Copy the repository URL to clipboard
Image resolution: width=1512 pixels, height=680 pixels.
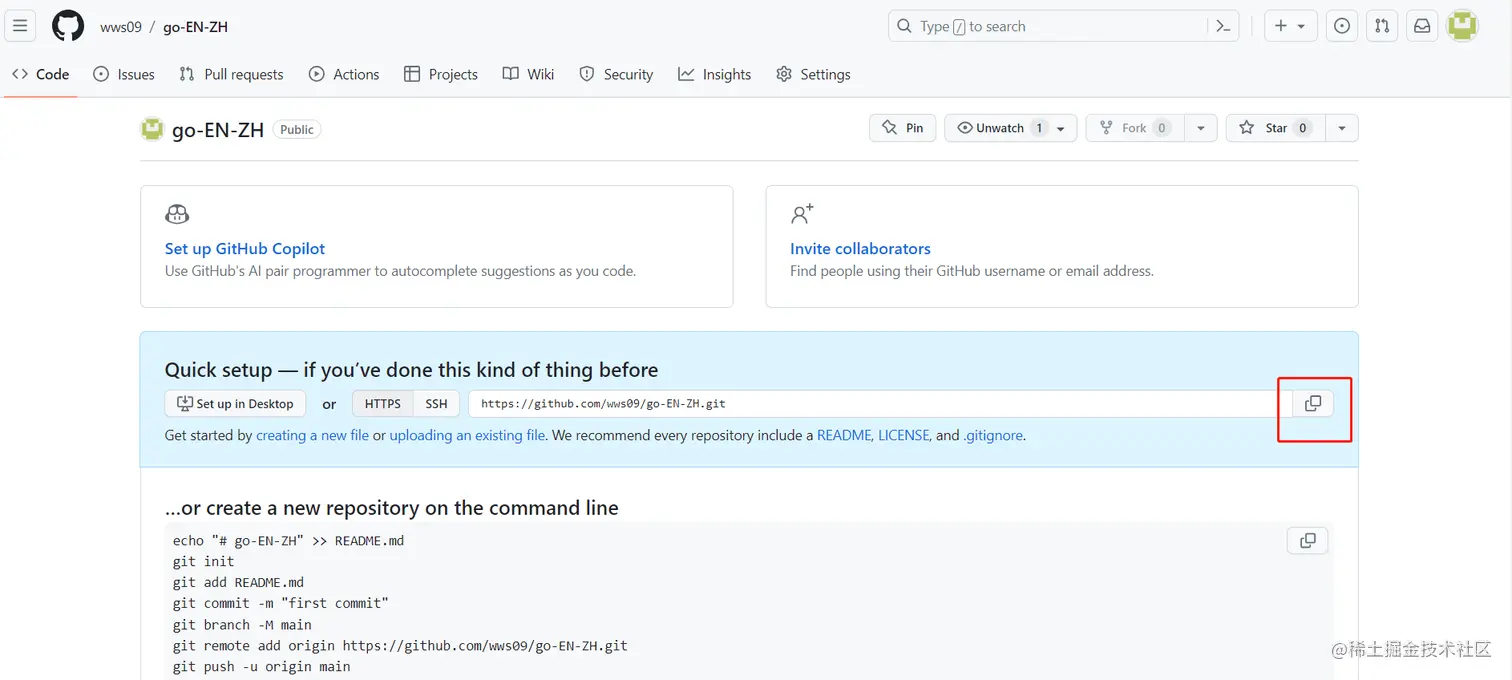point(1313,404)
